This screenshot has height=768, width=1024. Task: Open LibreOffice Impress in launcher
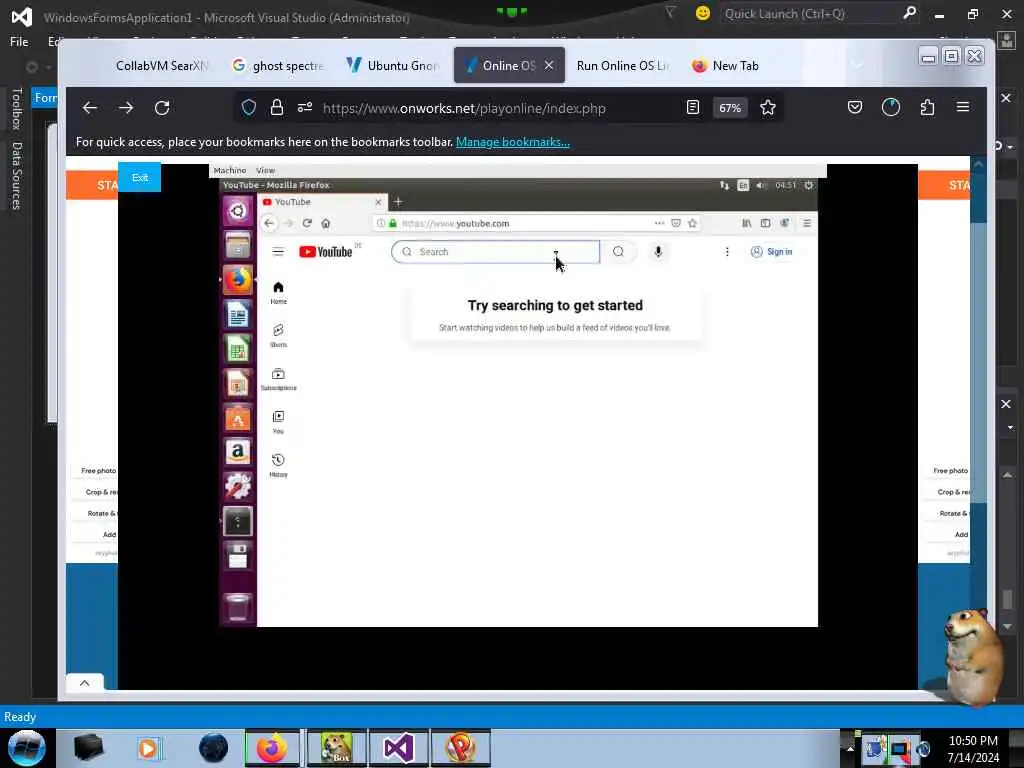(238, 384)
